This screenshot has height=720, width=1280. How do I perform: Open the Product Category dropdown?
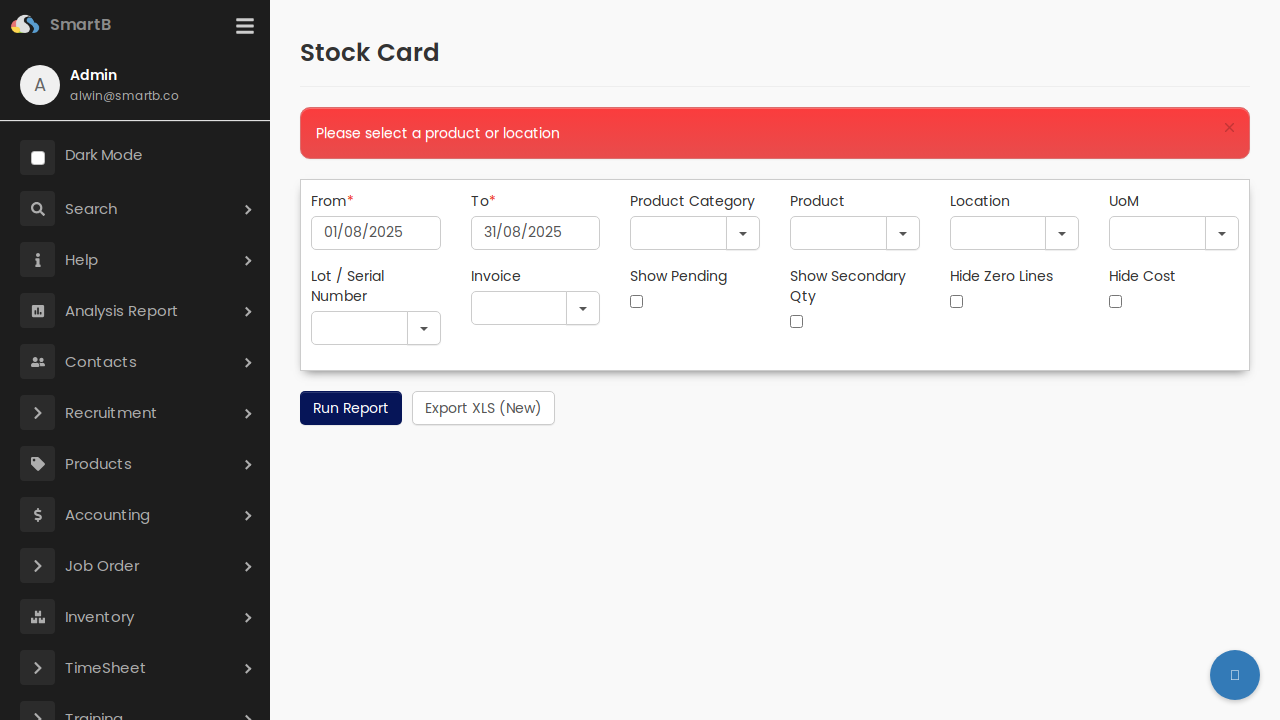(743, 233)
